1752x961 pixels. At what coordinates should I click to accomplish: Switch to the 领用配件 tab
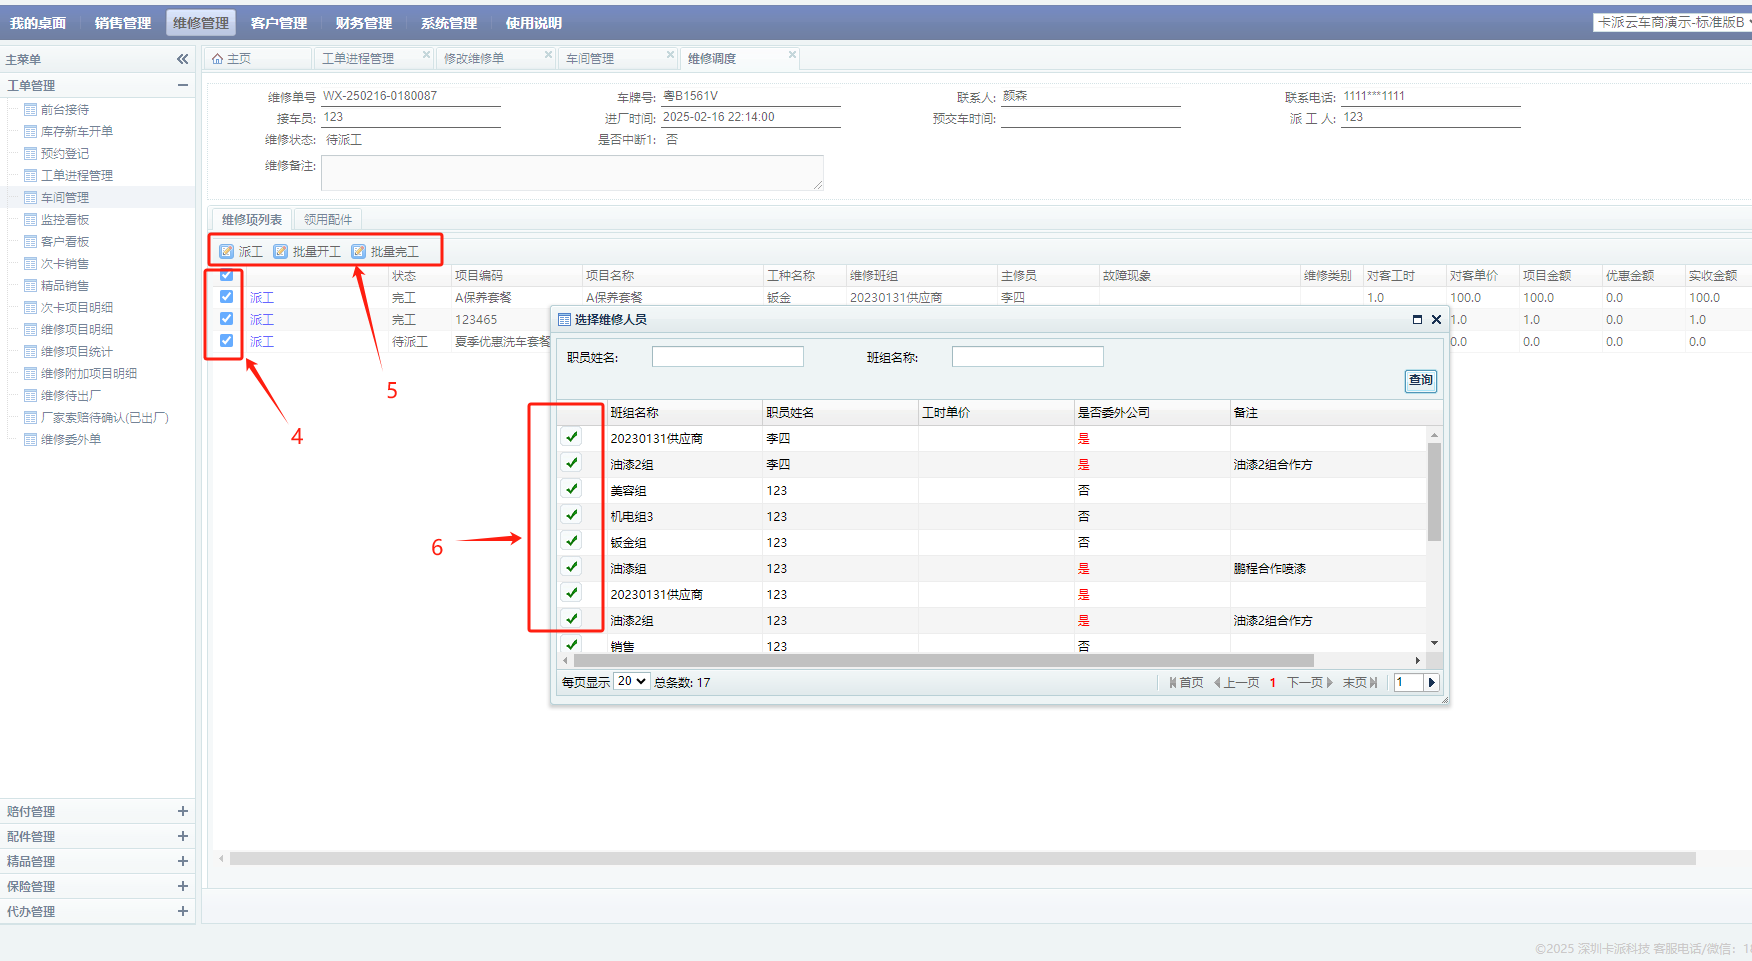click(x=328, y=220)
